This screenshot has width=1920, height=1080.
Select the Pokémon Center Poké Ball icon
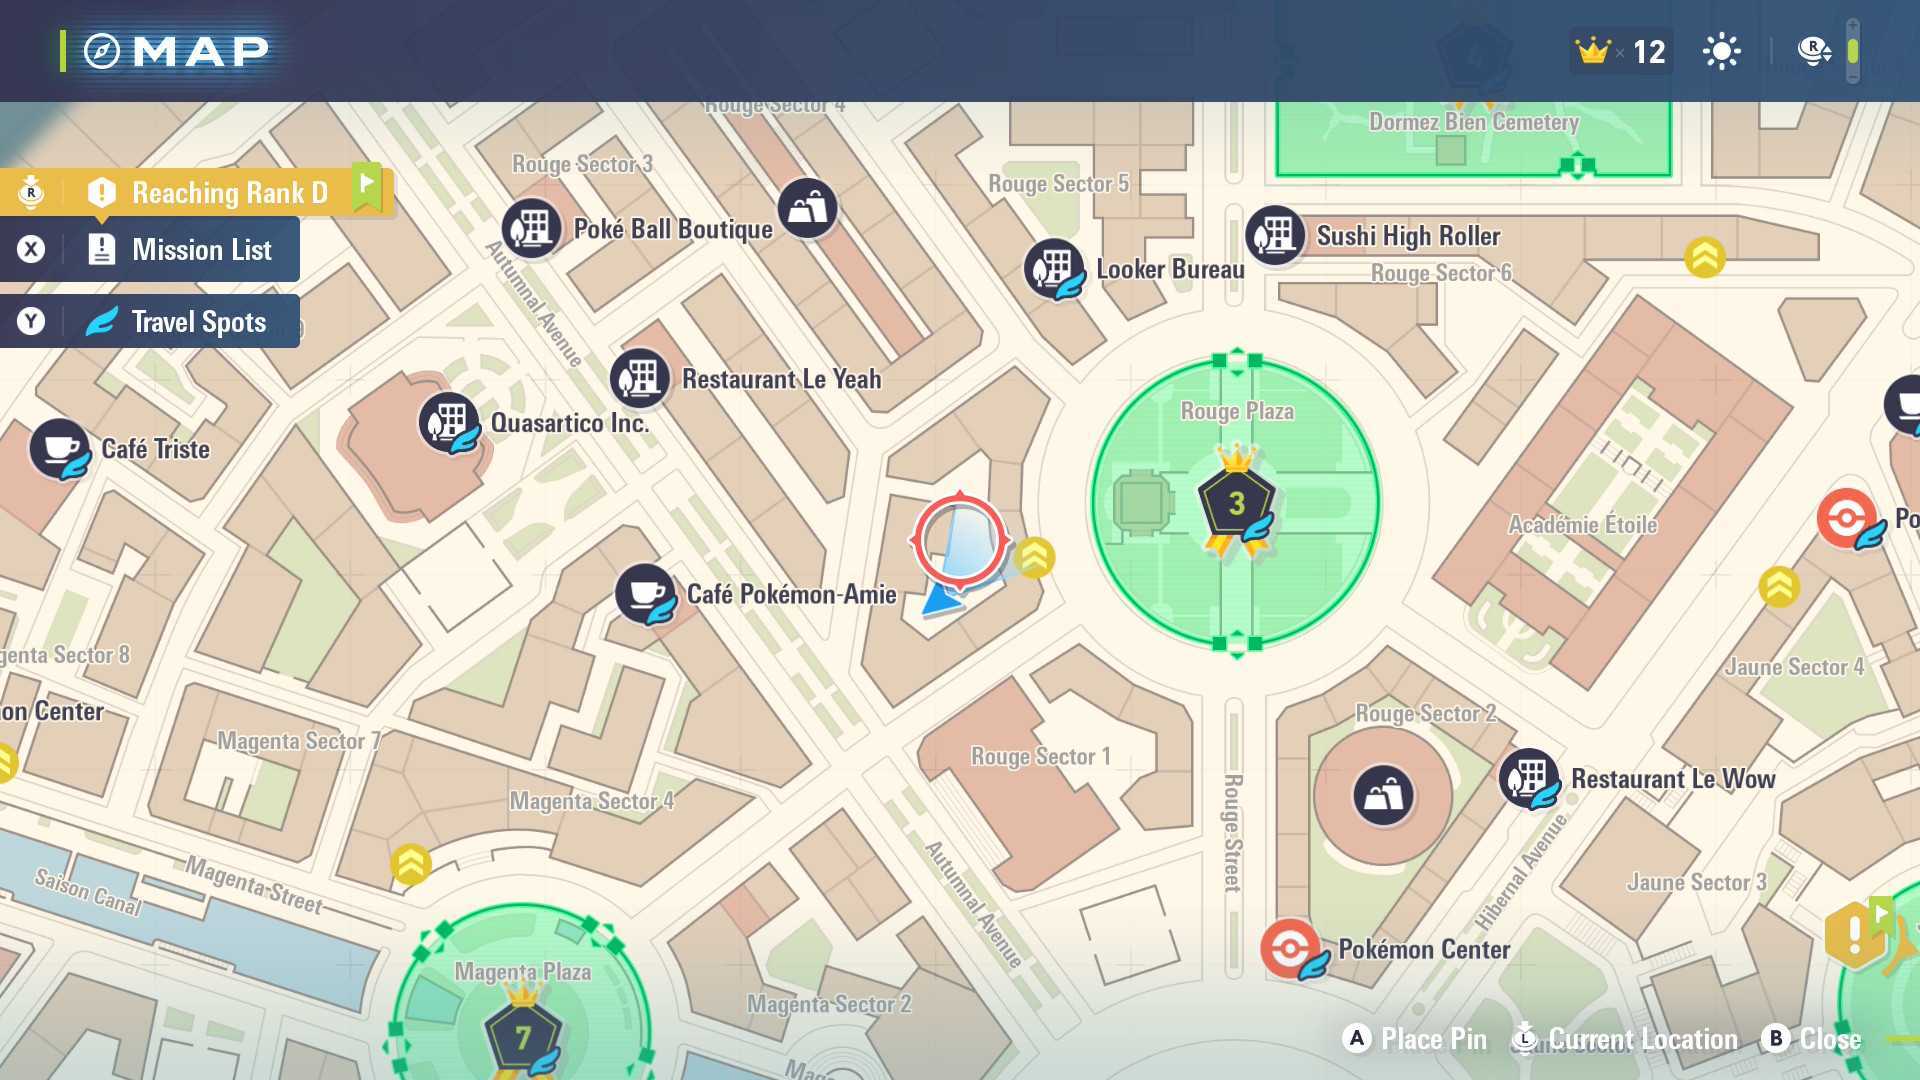click(1289, 947)
